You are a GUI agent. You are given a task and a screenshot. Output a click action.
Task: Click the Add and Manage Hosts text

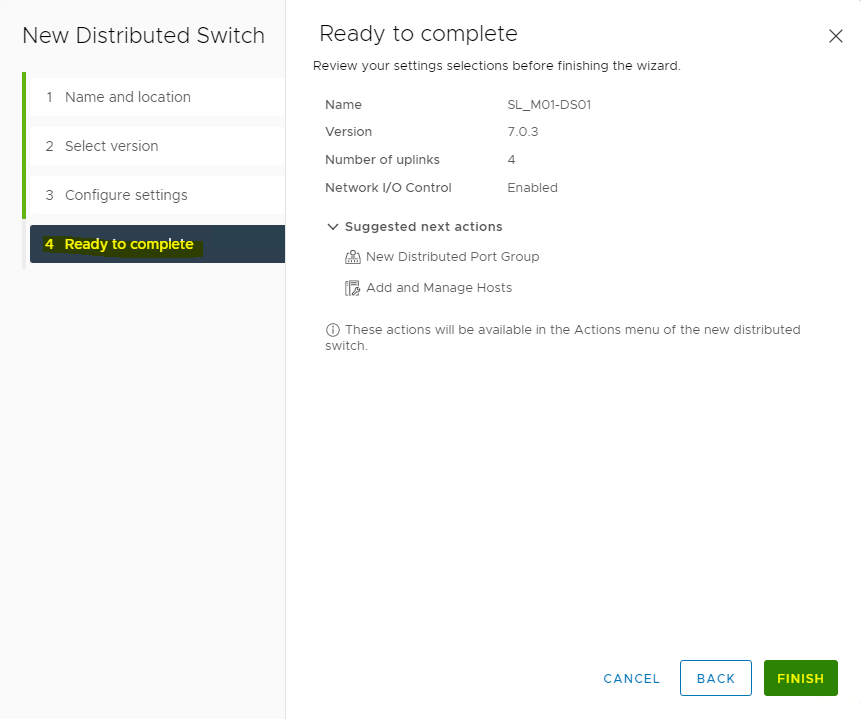pos(439,287)
